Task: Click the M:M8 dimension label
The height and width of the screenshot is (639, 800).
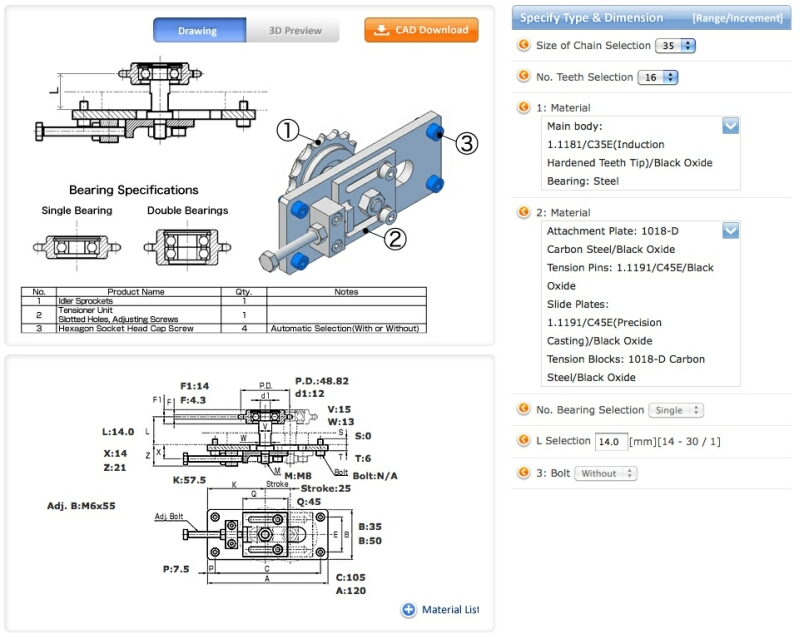Action: (298, 476)
